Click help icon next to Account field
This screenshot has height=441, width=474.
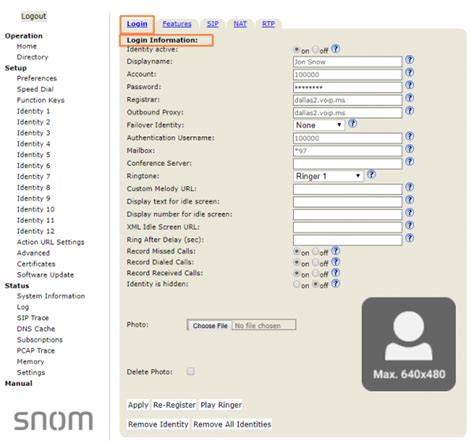[410, 73]
